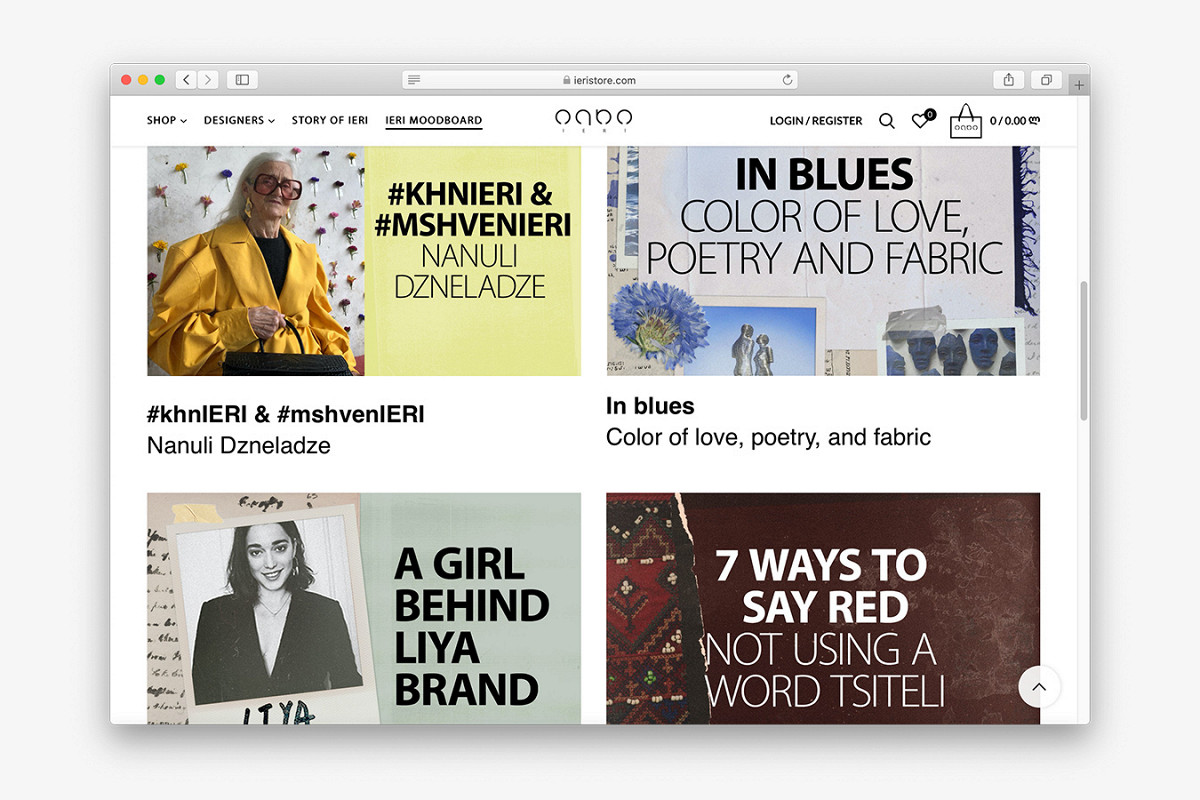Open the #khnIERI & #mshvenIERI article title
1200x800 pixels.
[285, 415]
